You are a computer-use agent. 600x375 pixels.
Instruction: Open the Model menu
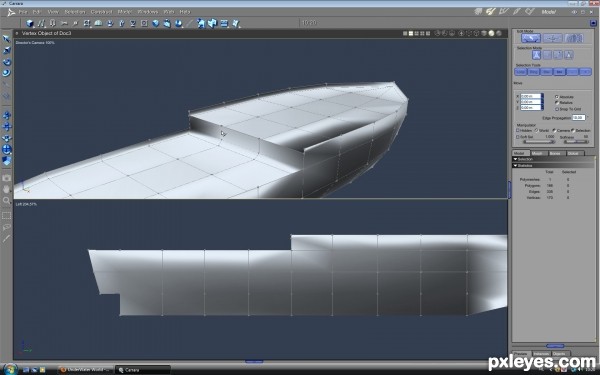125,12
